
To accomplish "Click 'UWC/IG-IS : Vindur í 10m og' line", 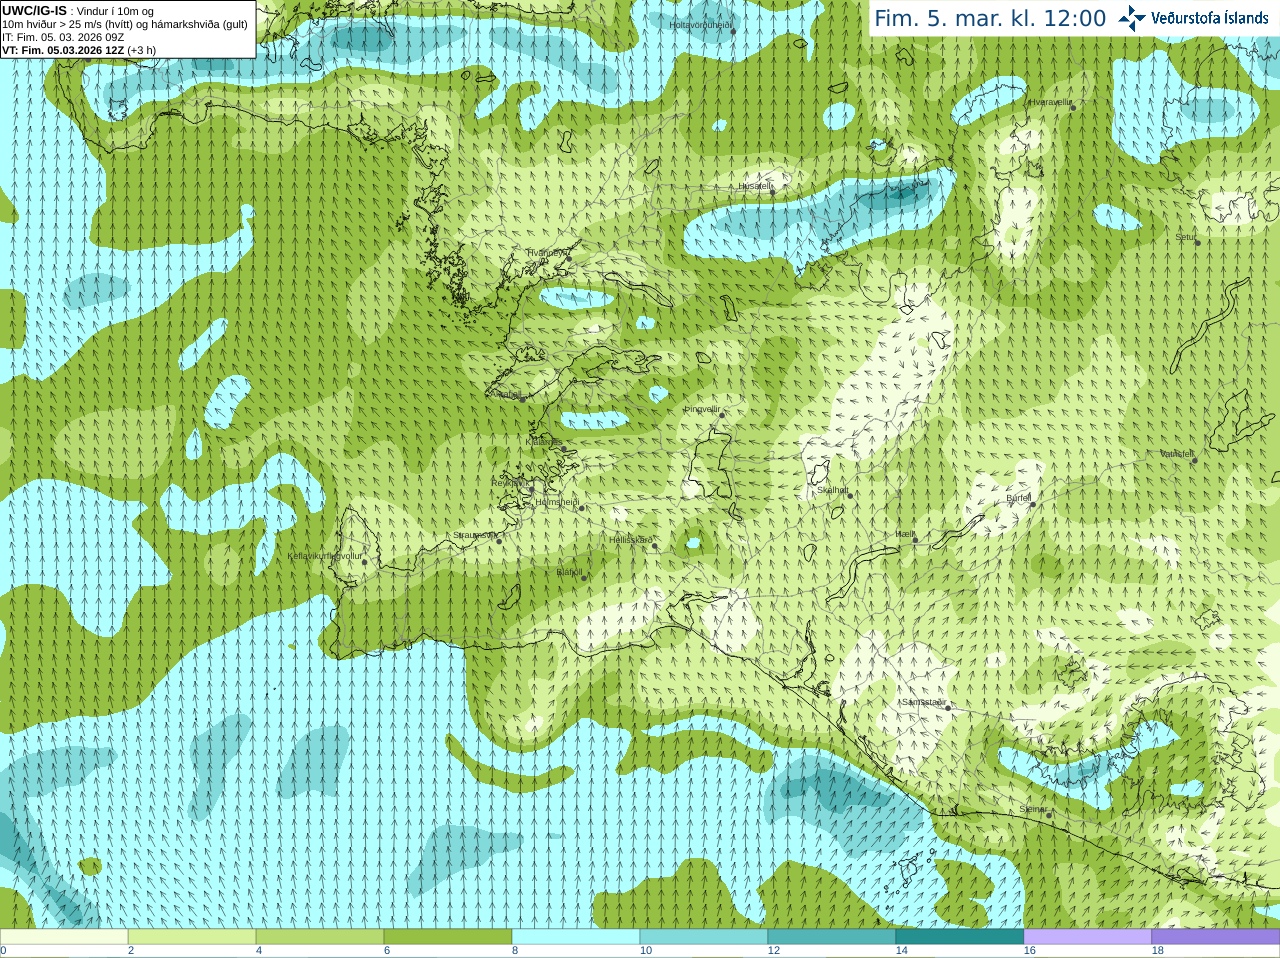I will click(78, 11).
